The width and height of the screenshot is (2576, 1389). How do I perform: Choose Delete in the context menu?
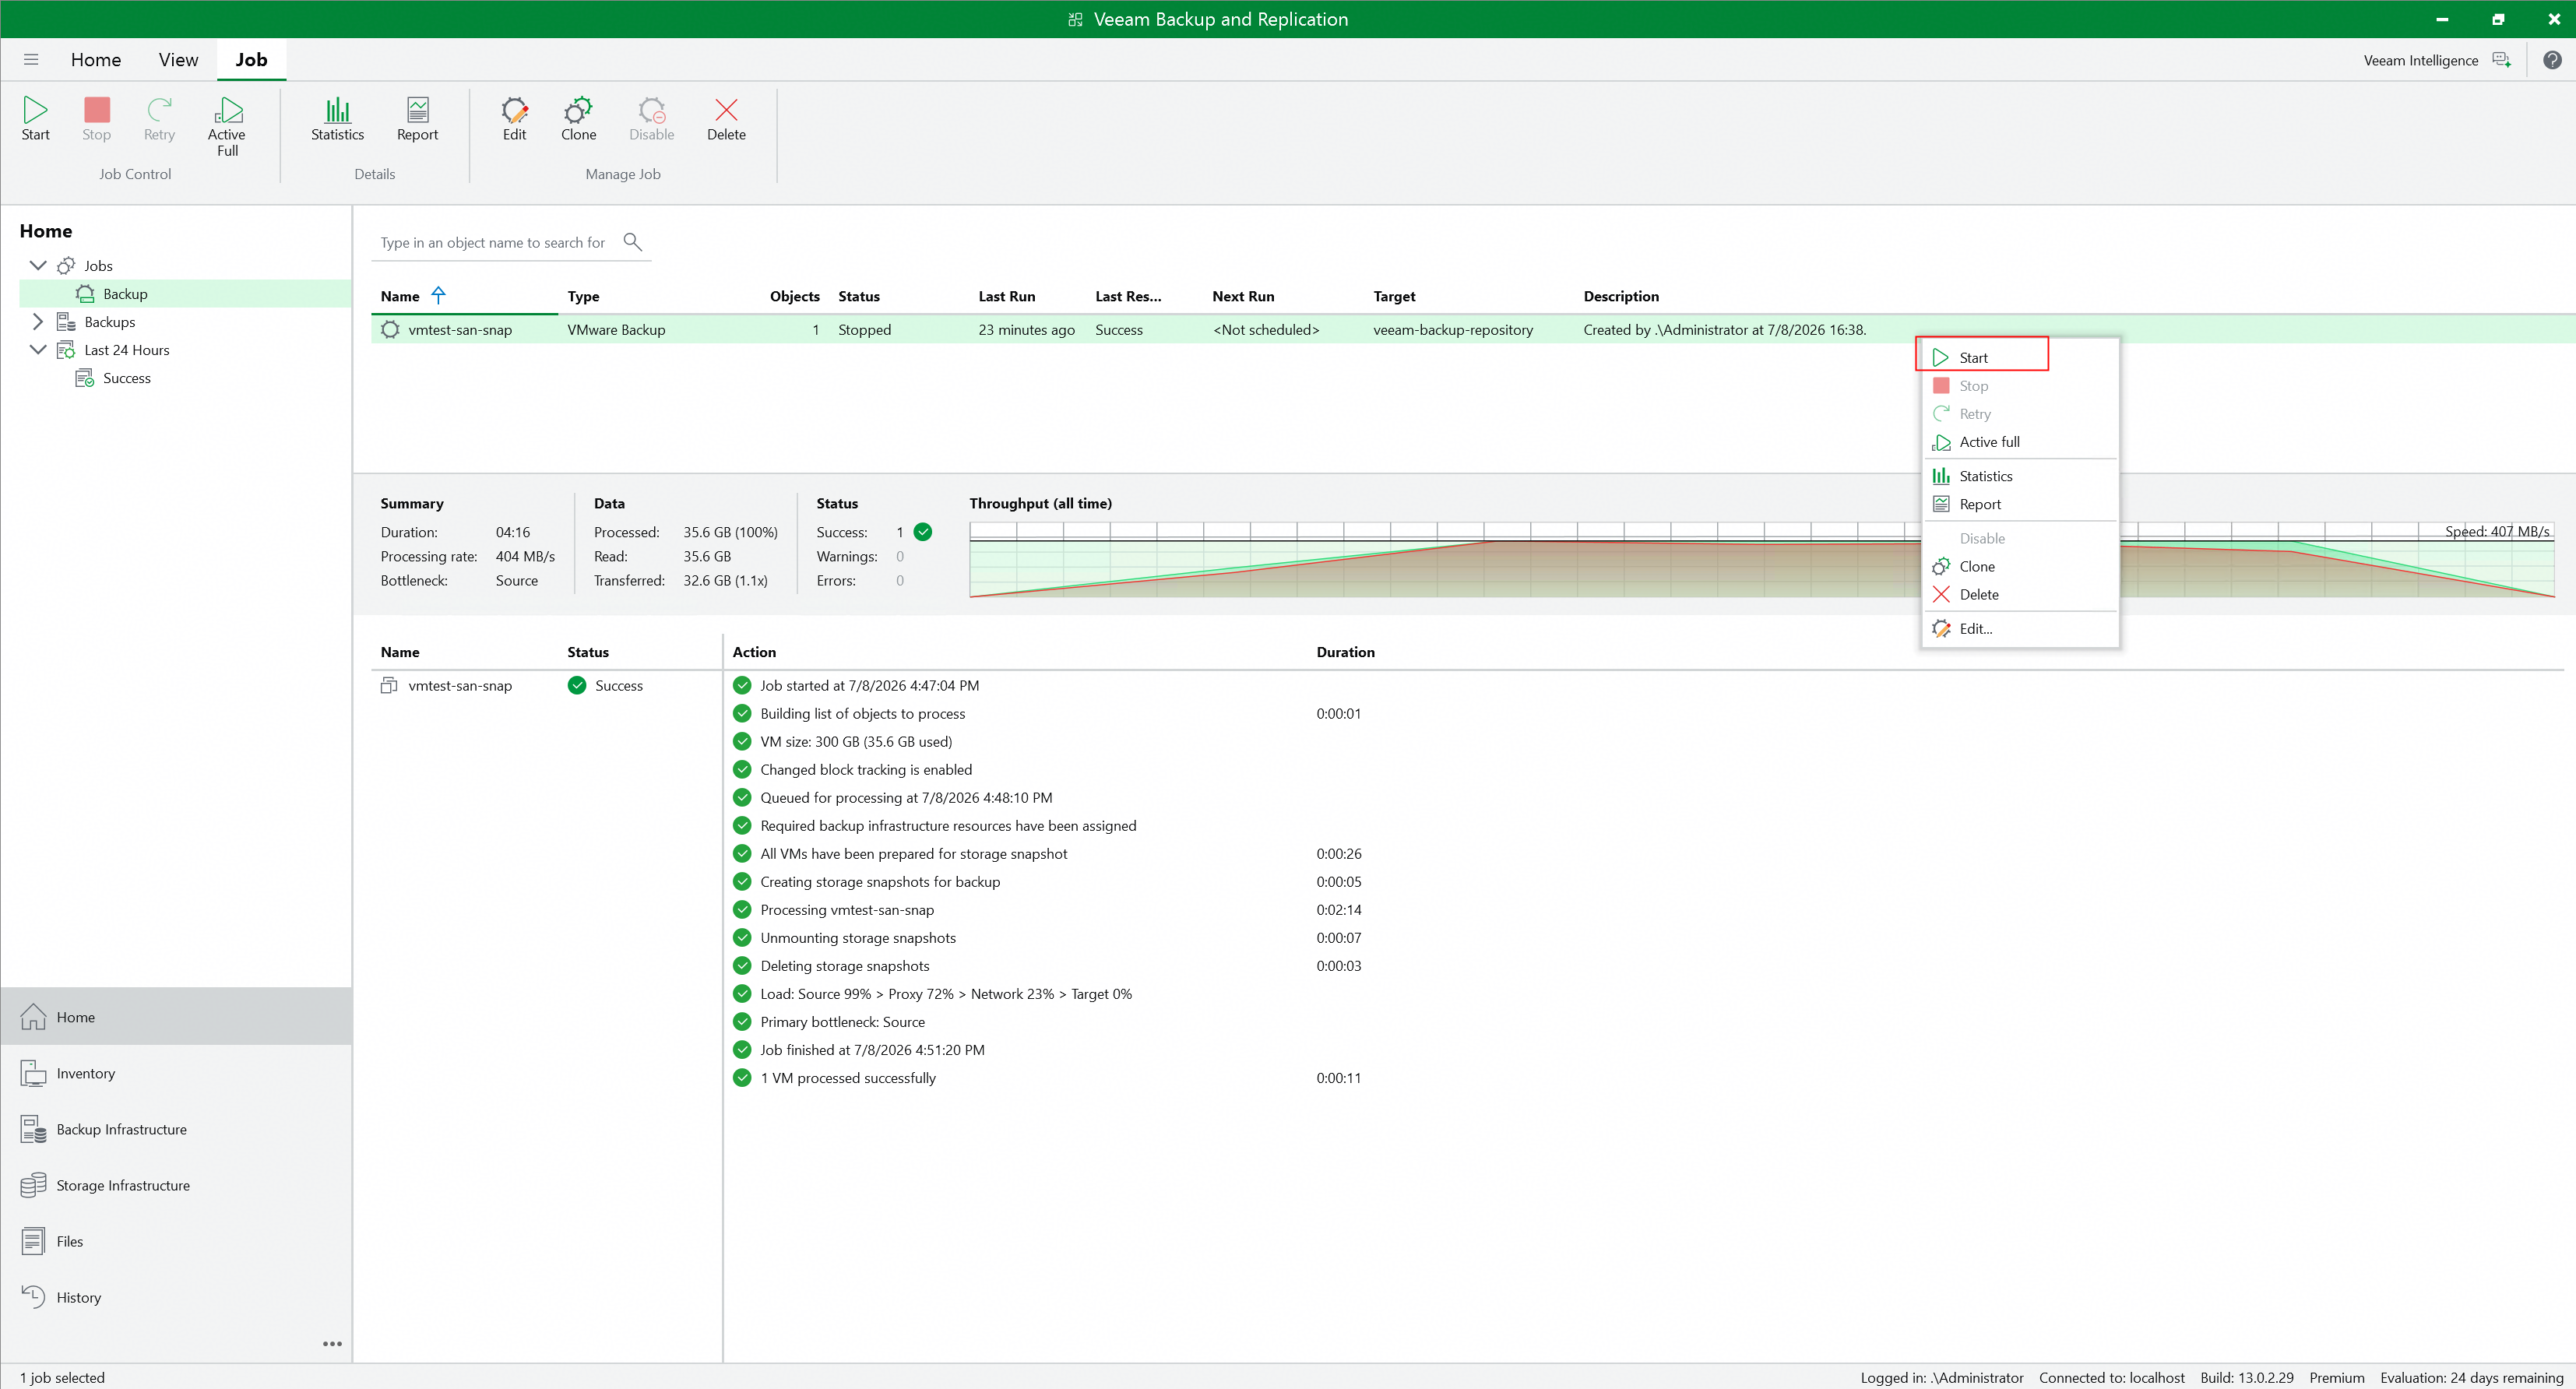click(x=2020, y=594)
